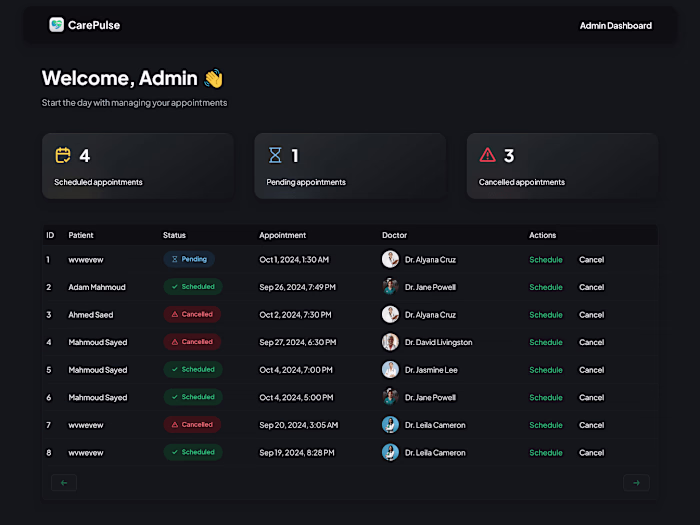This screenshot has width=700, height=525.
Task: Schedule Ahmed Saed's appointment
Action: (546, 315)
